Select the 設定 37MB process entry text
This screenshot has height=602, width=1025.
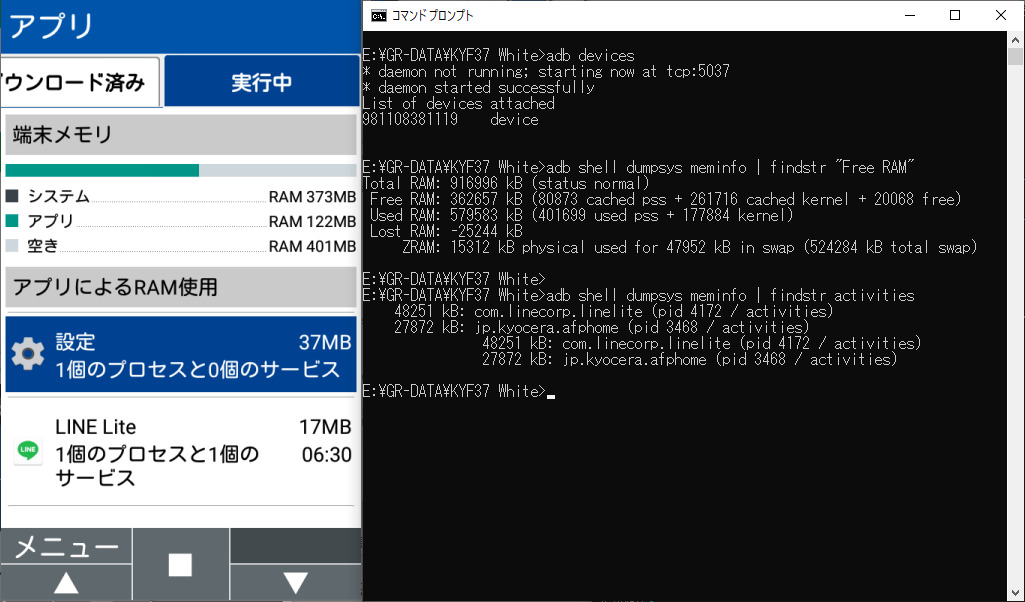200,355
